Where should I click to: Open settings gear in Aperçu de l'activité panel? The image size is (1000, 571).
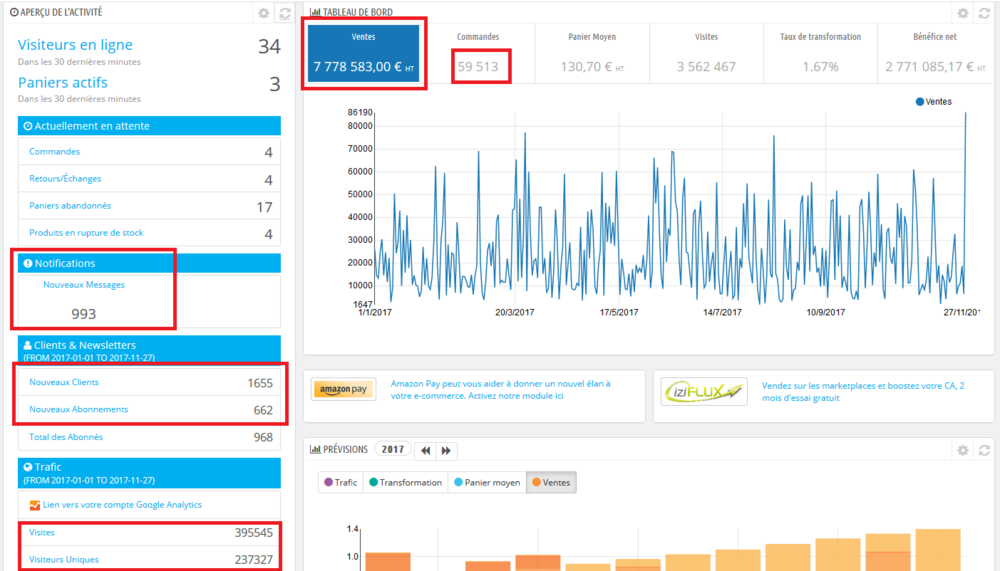263,13
